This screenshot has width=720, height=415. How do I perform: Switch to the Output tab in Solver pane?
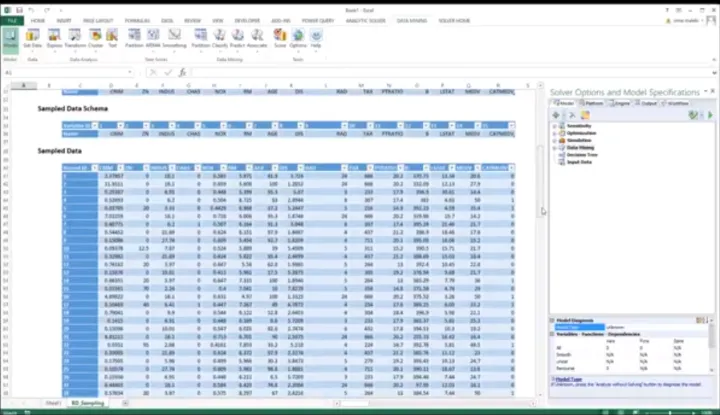click(648, 102)
